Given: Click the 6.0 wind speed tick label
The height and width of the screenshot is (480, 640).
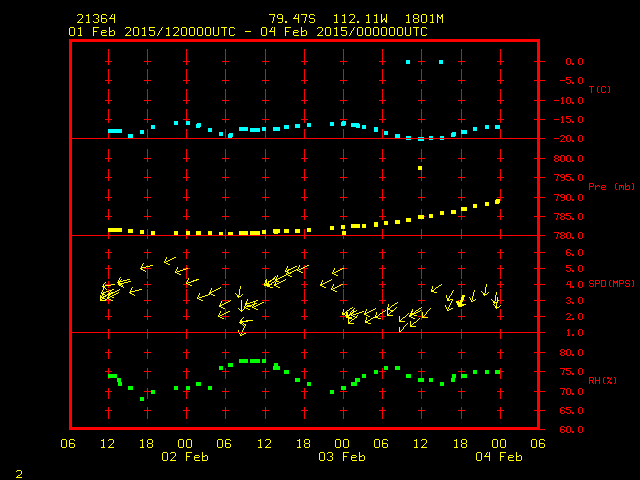Looking at the screenshot, I should pos(574,253).
